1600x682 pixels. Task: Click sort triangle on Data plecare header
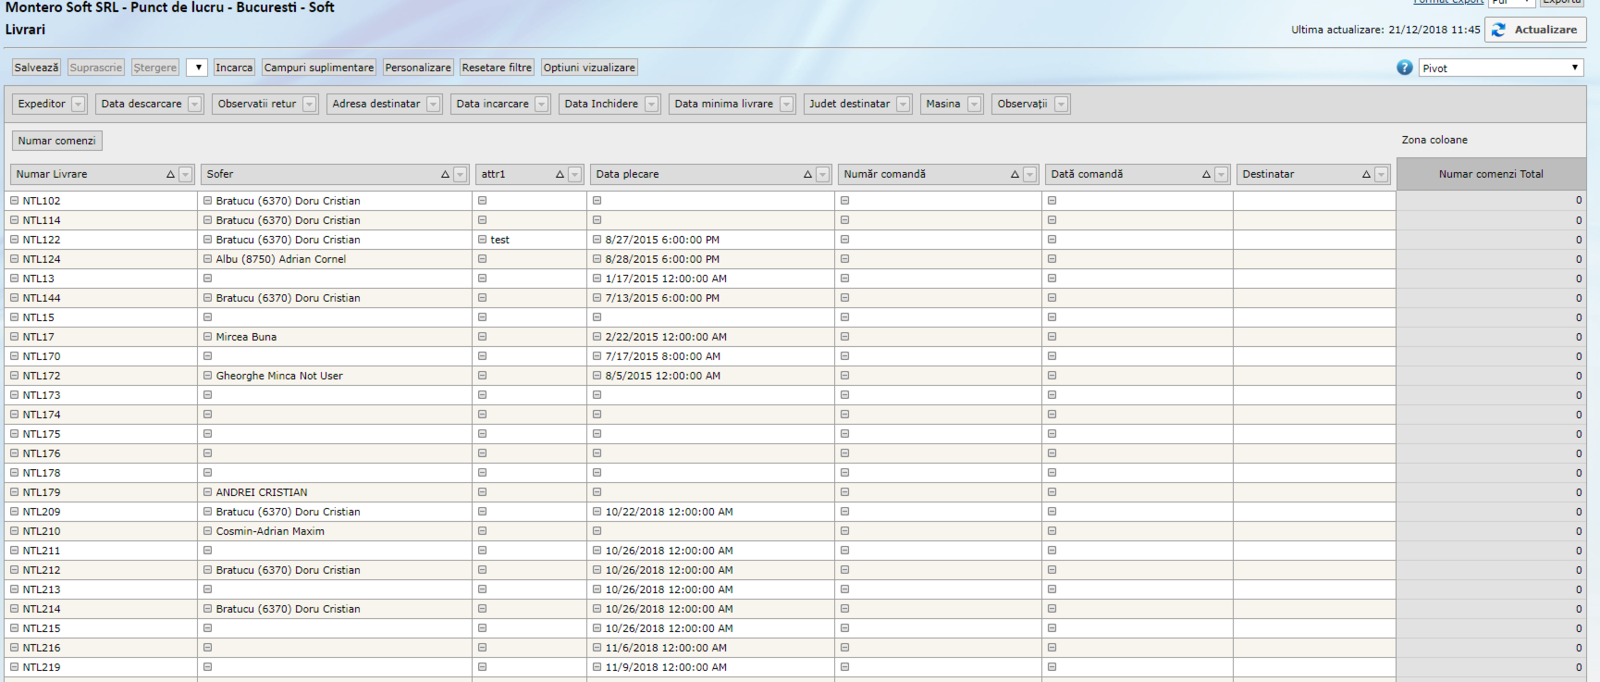click(x=807, y=175)
